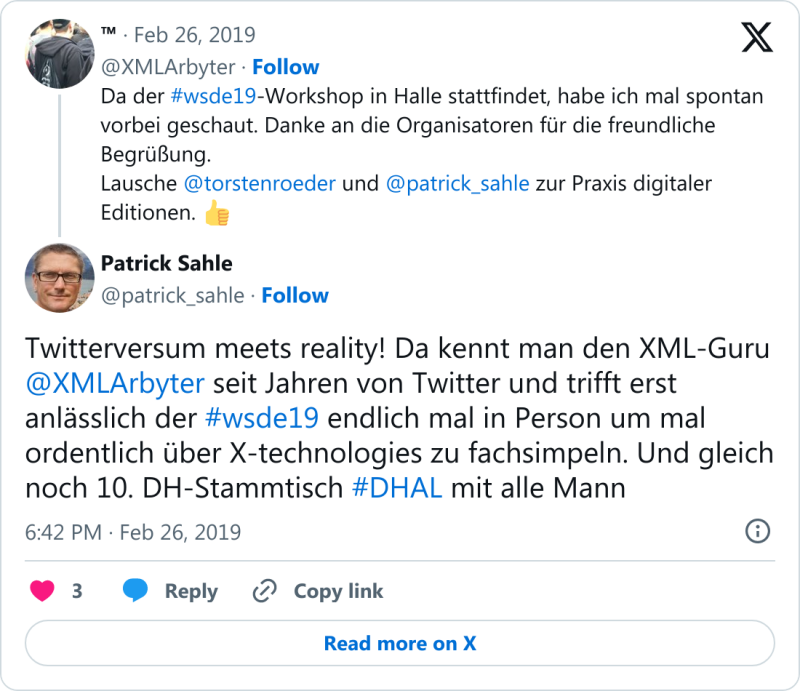Image resolution: width=800 pixels, height=691 pixels.
Task: Open the #wsde19 hashtag in the quoted tweet
Action: point(210,97)
